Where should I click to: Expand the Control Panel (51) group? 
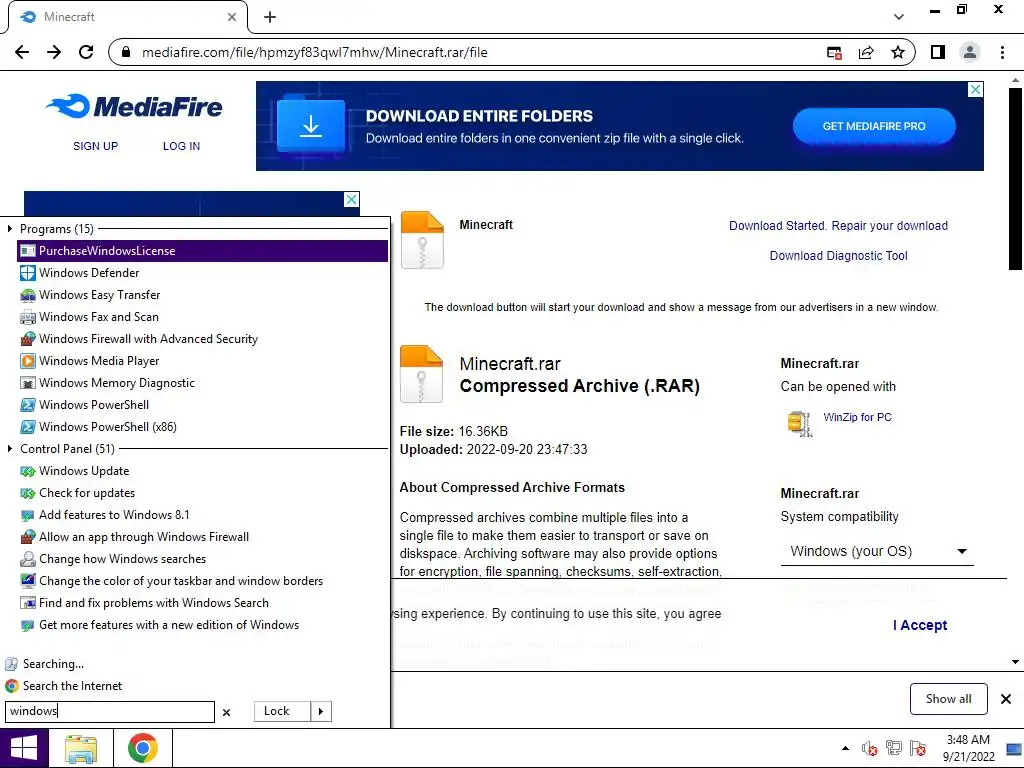[x=9, y=449]
